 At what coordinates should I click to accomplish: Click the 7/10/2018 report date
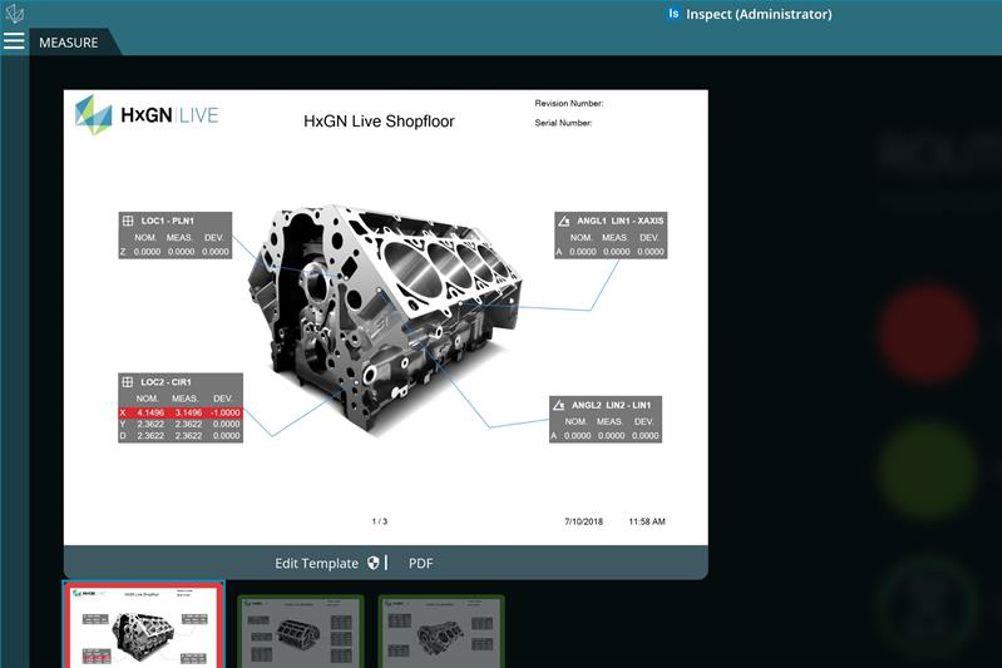[583, 522]
